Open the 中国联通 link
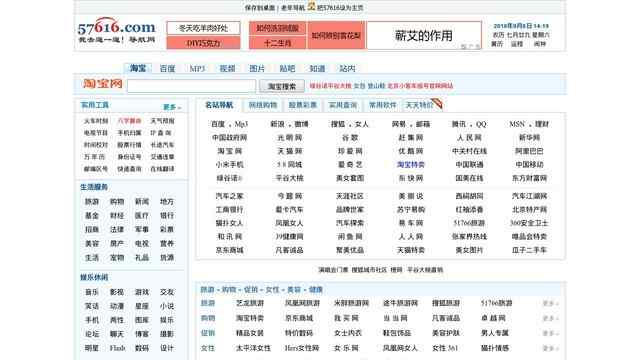Screen dimensions: 640x360 469,164
